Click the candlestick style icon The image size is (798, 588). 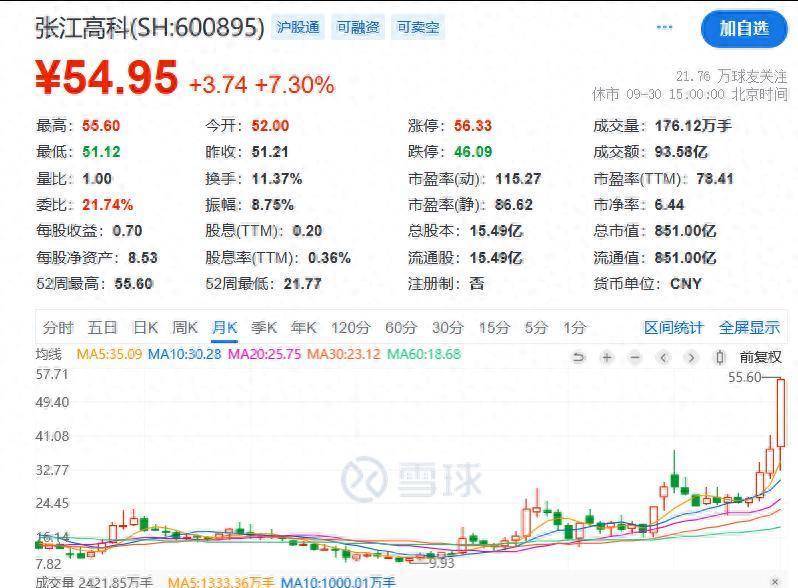719,357
